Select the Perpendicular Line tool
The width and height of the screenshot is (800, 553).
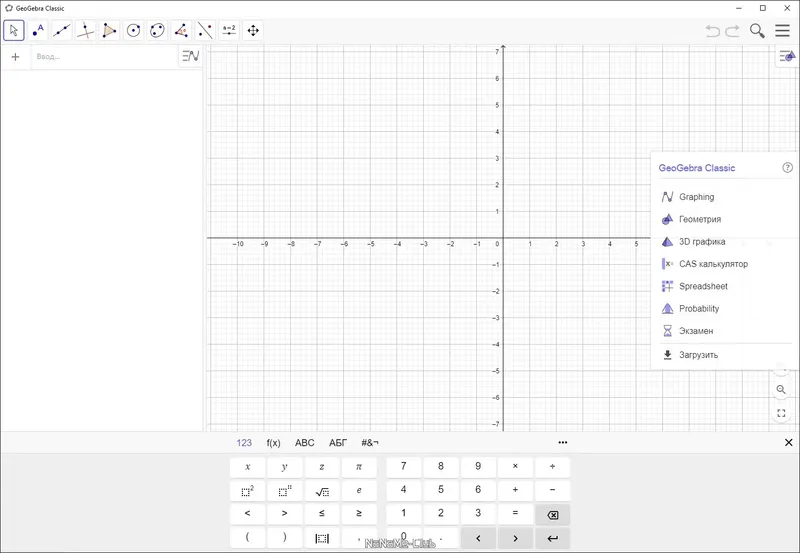pyautogui.click(x=86, y=31)
